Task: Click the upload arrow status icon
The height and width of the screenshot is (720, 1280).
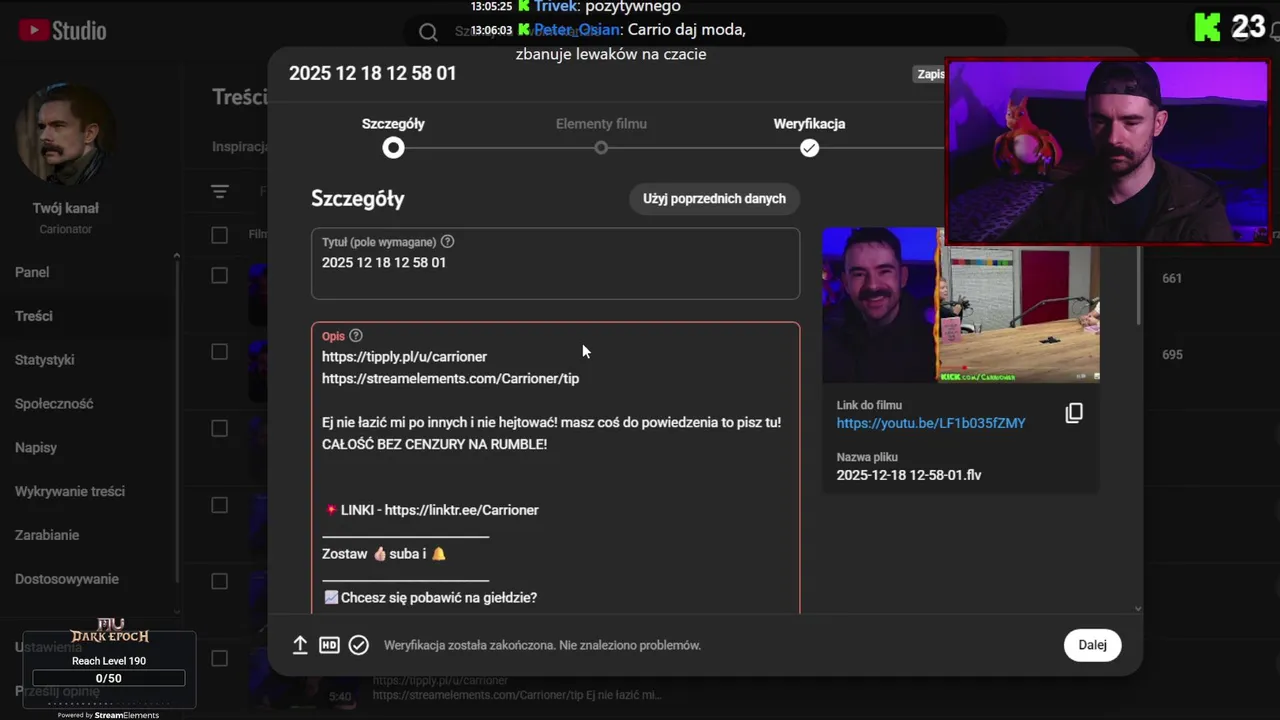Action: pos(300,645)
